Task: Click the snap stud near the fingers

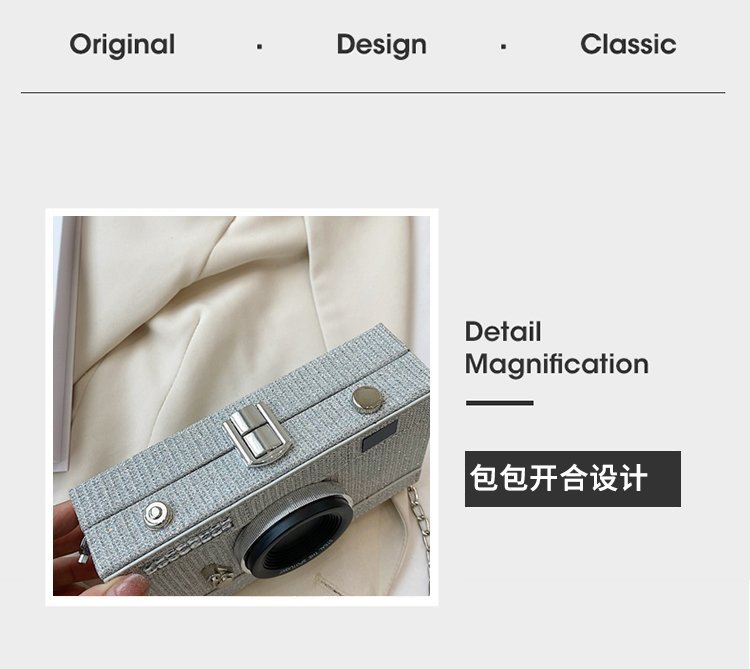Action: click(x=157, y=515)
